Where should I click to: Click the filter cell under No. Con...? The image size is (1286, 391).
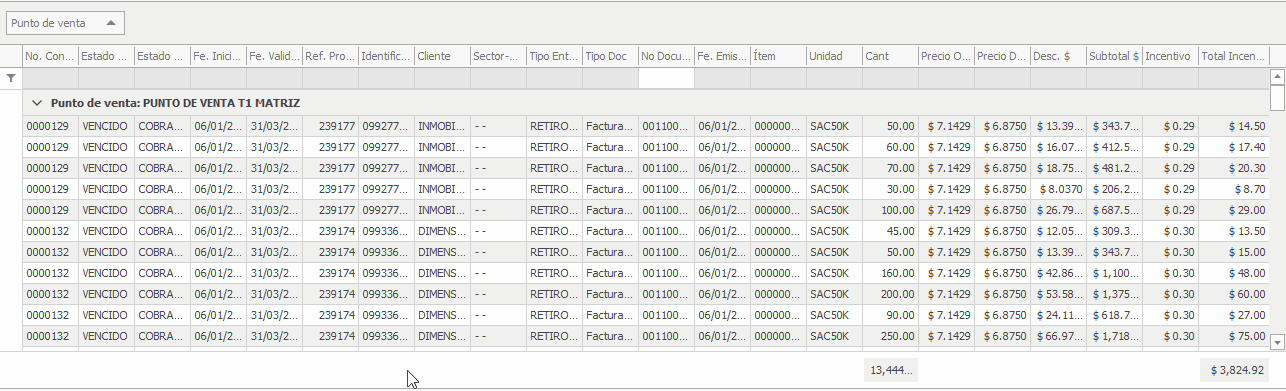click(50, 78)
